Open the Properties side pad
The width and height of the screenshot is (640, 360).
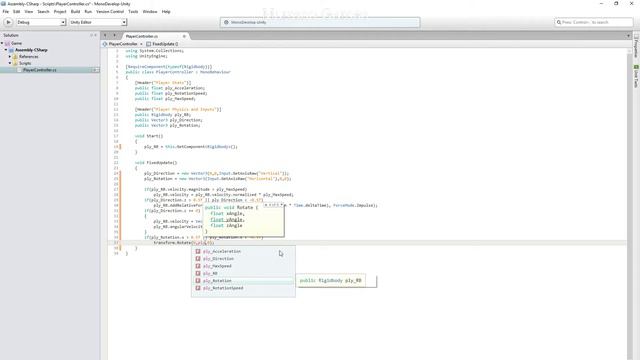636,45
